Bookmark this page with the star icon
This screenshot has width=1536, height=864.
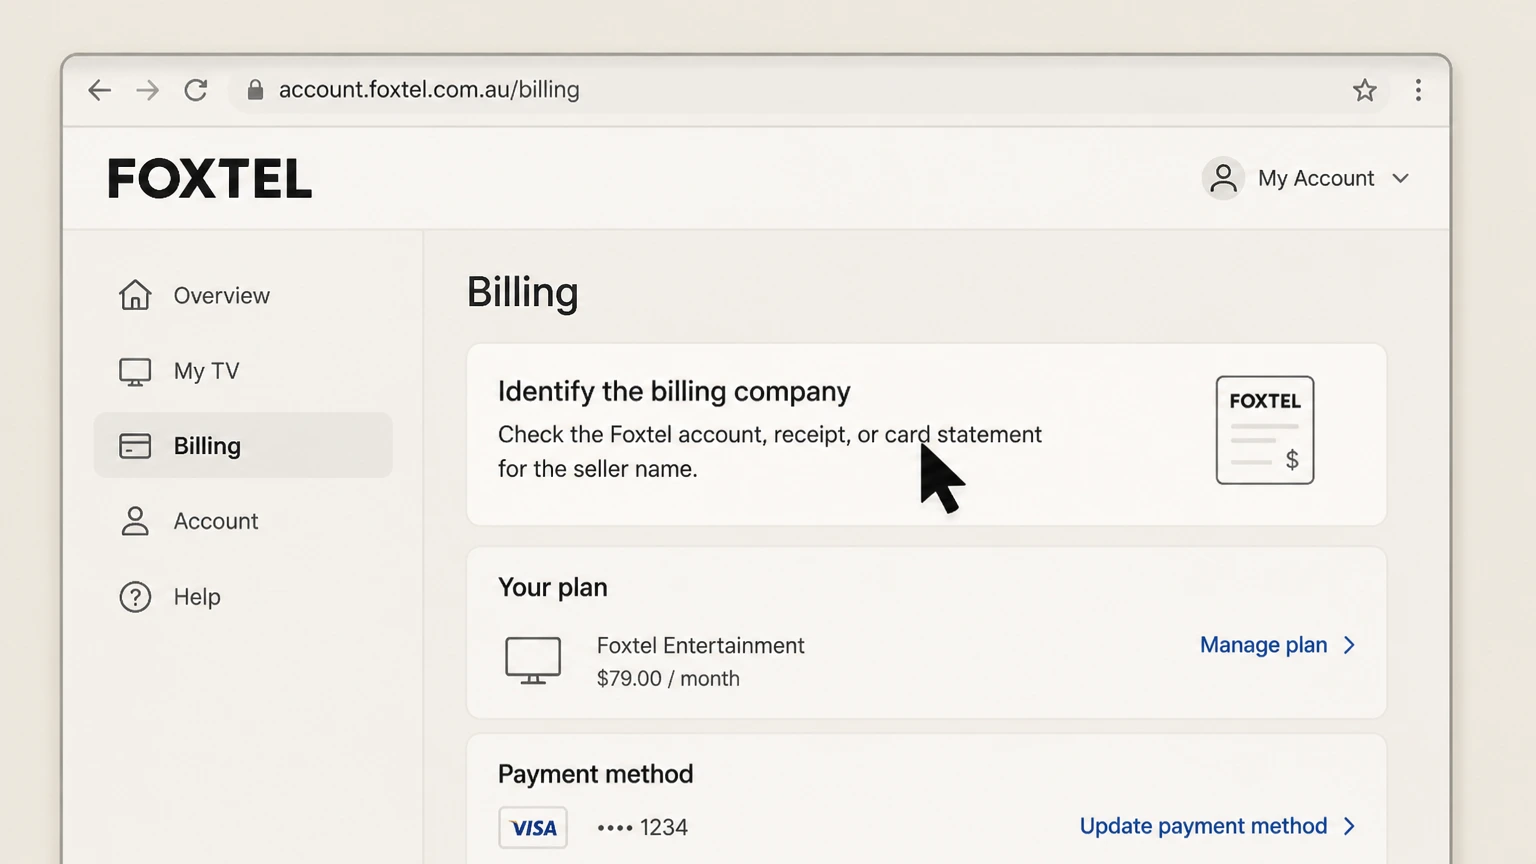tap(1365, 90)
